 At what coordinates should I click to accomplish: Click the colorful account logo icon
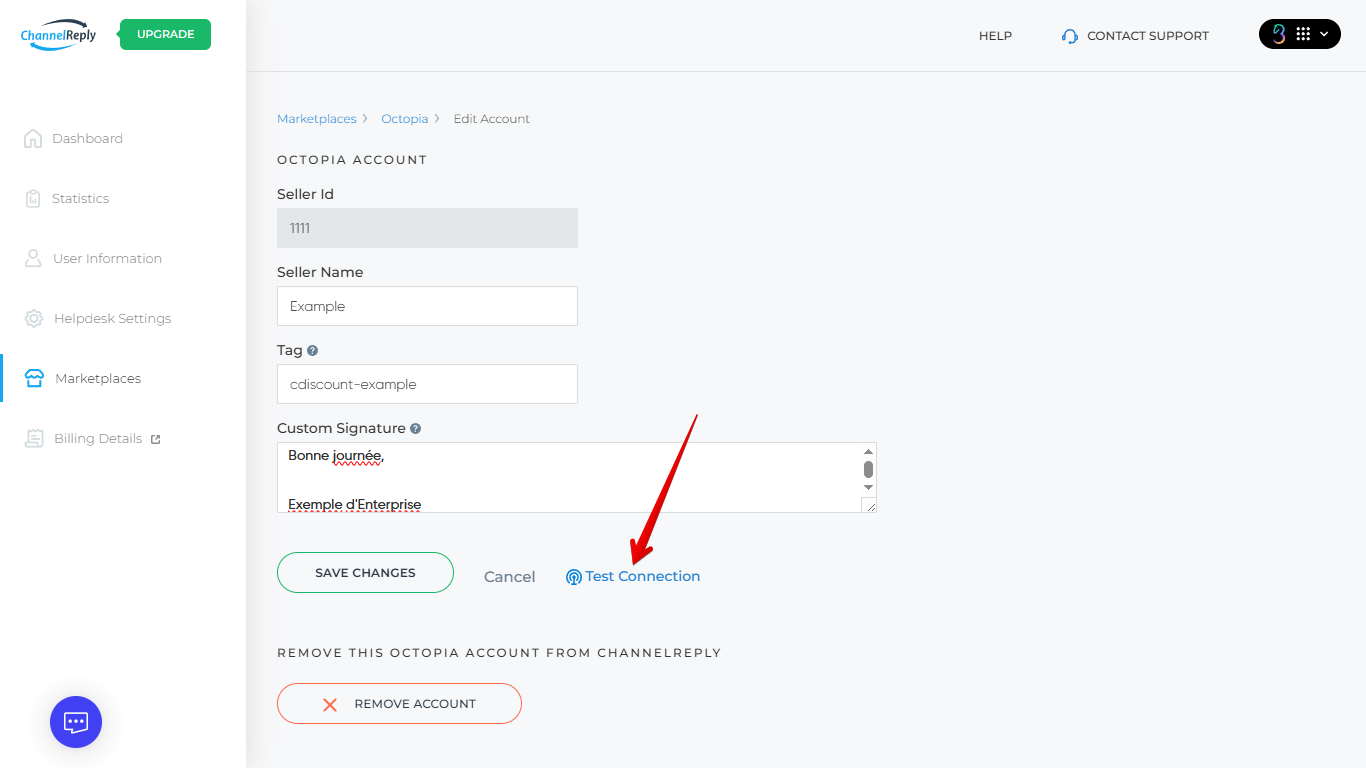pos(1279,34)
